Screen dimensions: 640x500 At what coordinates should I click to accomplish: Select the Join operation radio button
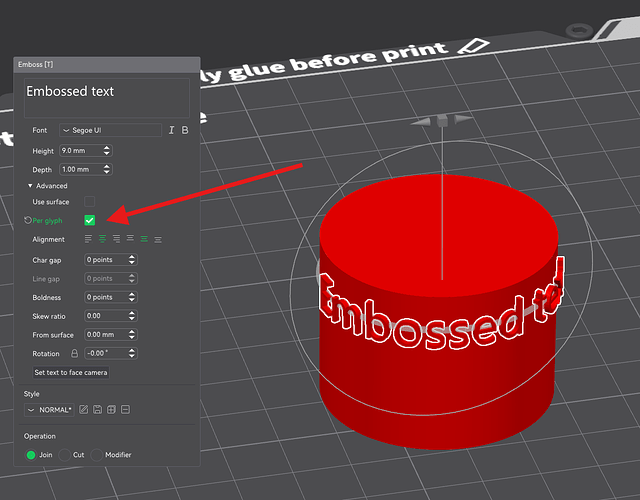point(31,455)
